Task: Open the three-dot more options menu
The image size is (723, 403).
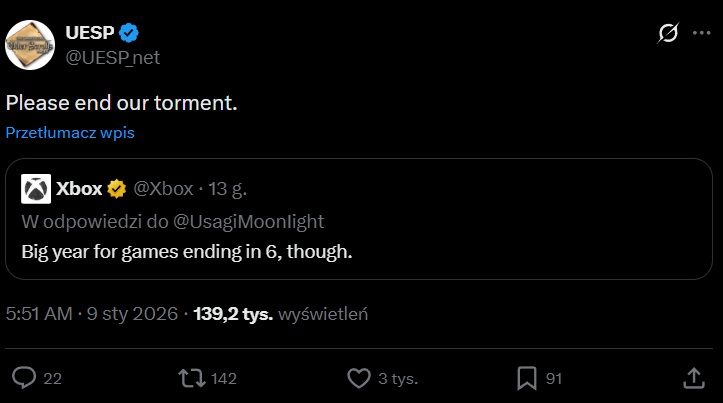Action: [x=699, y=34]
